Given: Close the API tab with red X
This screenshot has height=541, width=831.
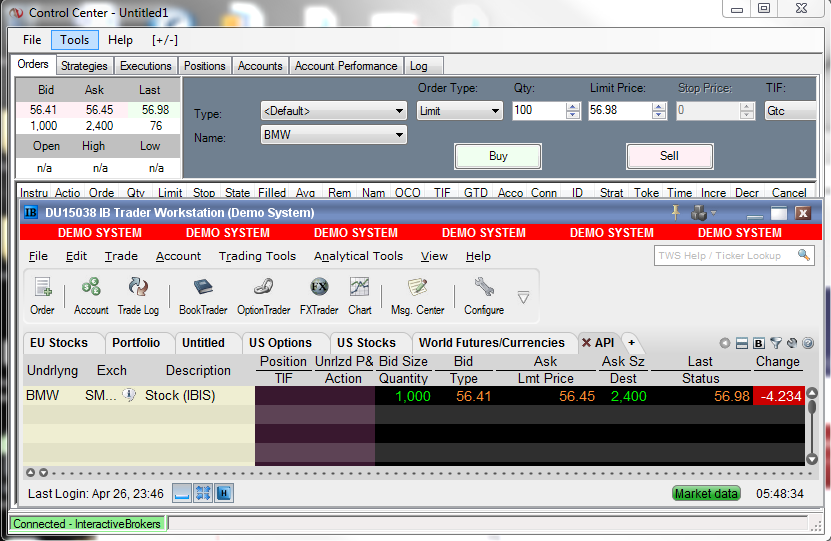Looking at the screenshot, I should tap(586, 343).
